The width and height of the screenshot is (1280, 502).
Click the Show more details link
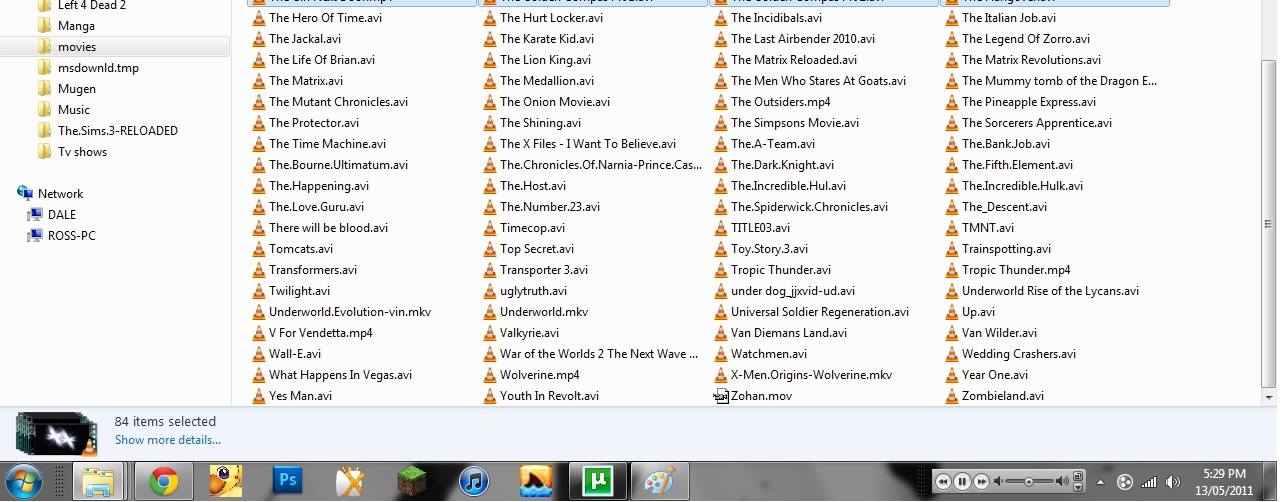pos(168,440)
